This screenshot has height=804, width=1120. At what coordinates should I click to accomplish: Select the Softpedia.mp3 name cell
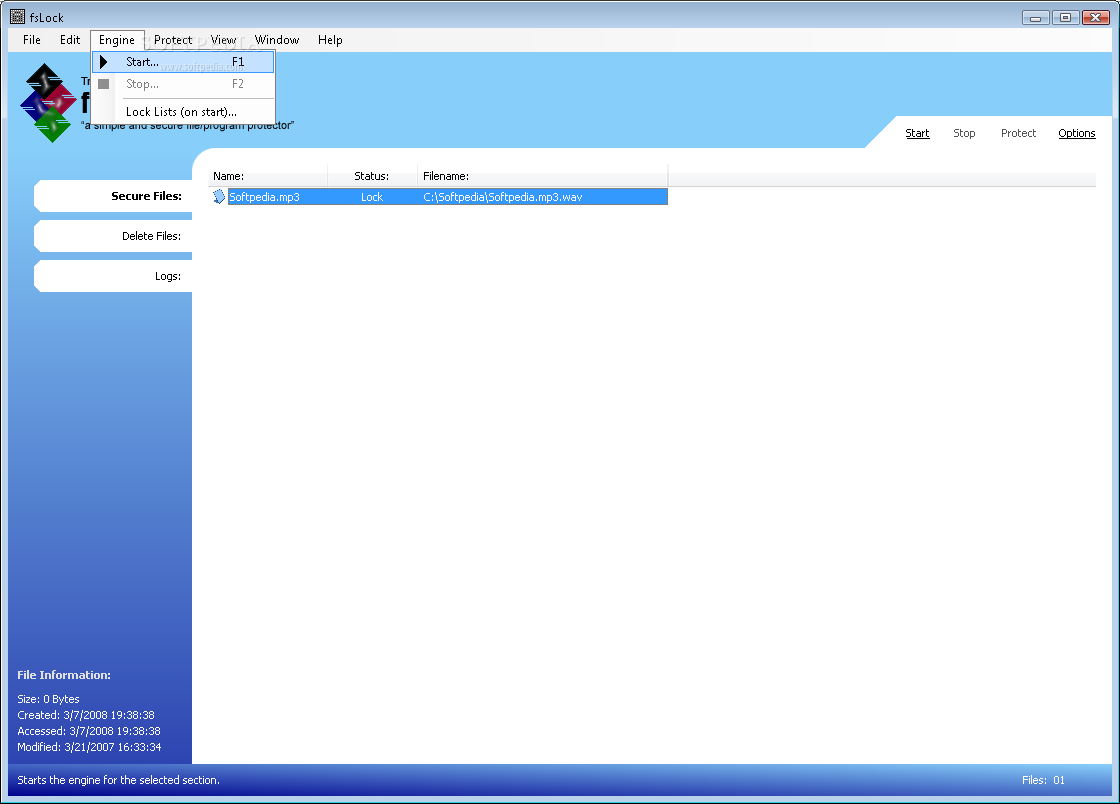tap(264, 197)
